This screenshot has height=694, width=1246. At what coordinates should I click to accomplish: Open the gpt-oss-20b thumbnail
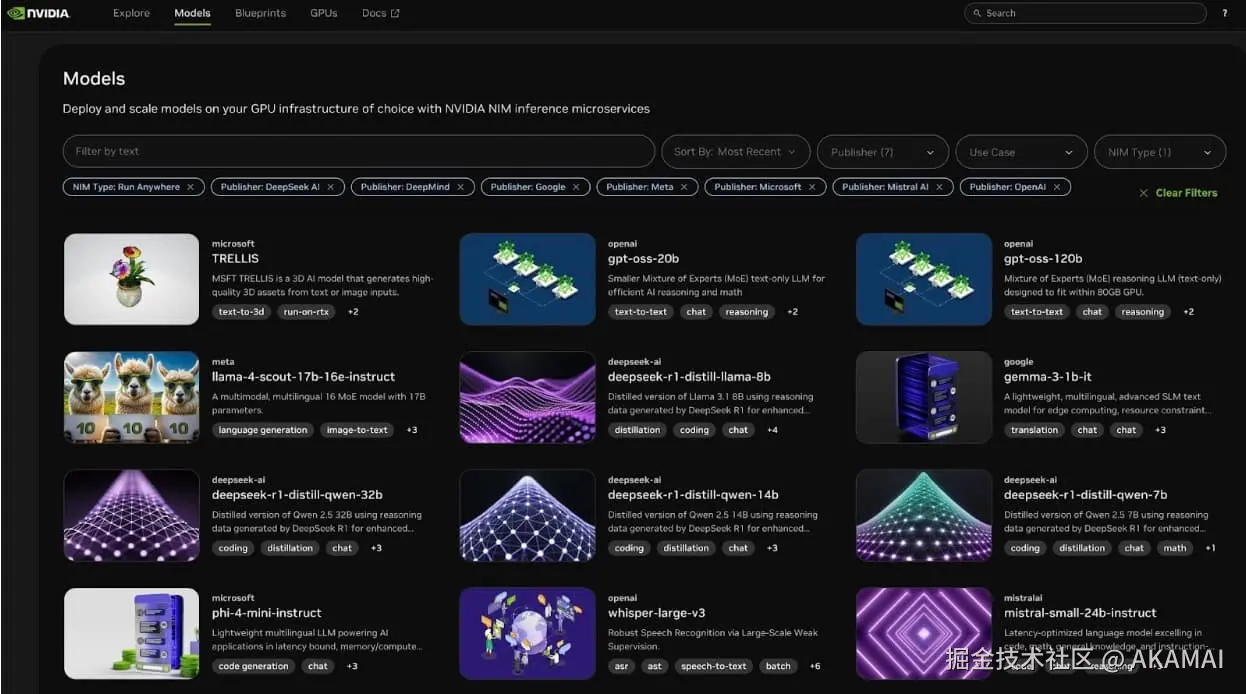coord(527,279)
